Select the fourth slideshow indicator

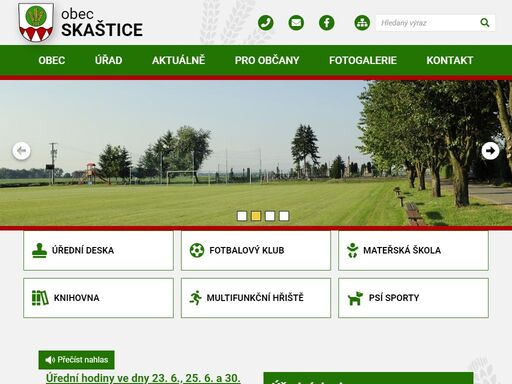(284, 216)
